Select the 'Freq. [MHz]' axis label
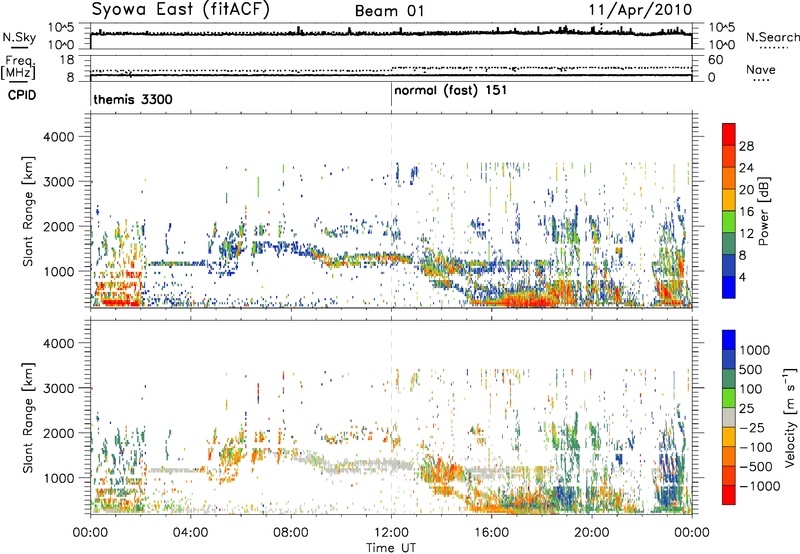 pos(18,67)
